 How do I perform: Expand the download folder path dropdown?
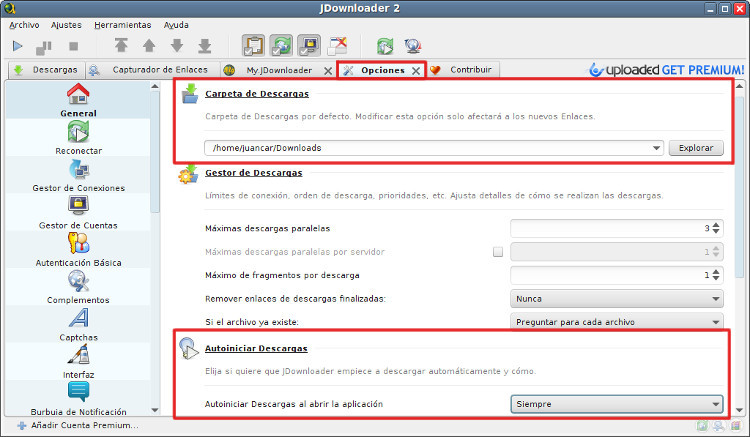(x=656, y=148)
